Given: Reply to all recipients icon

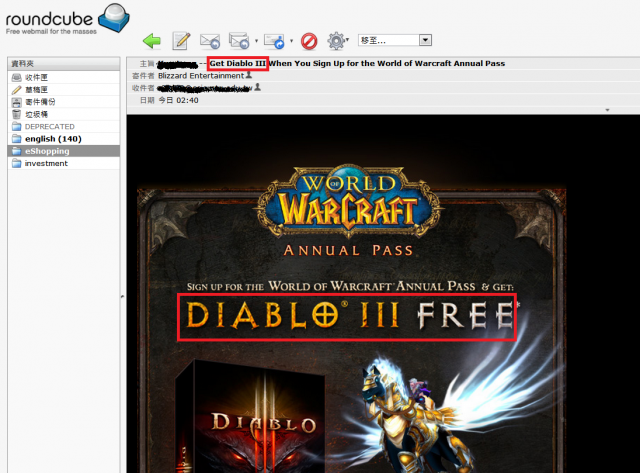Looking at the screenshot, I should pos(239,40).
